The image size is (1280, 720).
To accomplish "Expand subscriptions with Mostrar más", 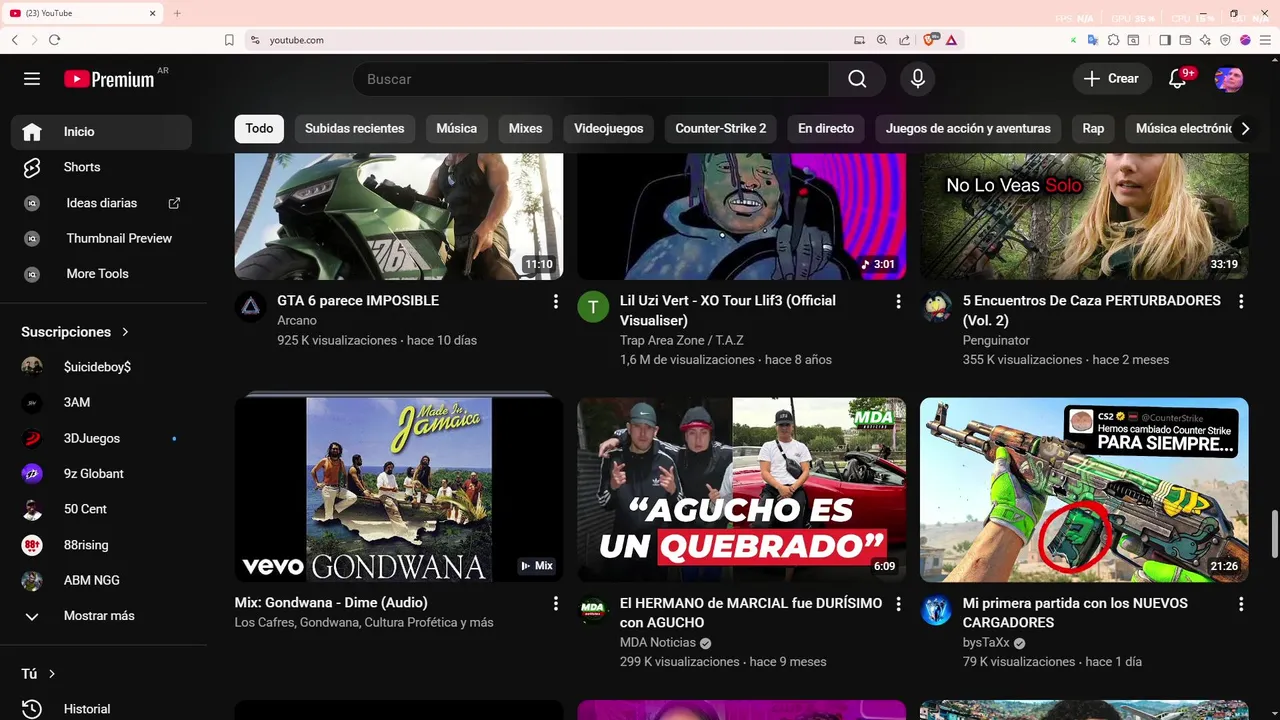I will coord(101,616).
